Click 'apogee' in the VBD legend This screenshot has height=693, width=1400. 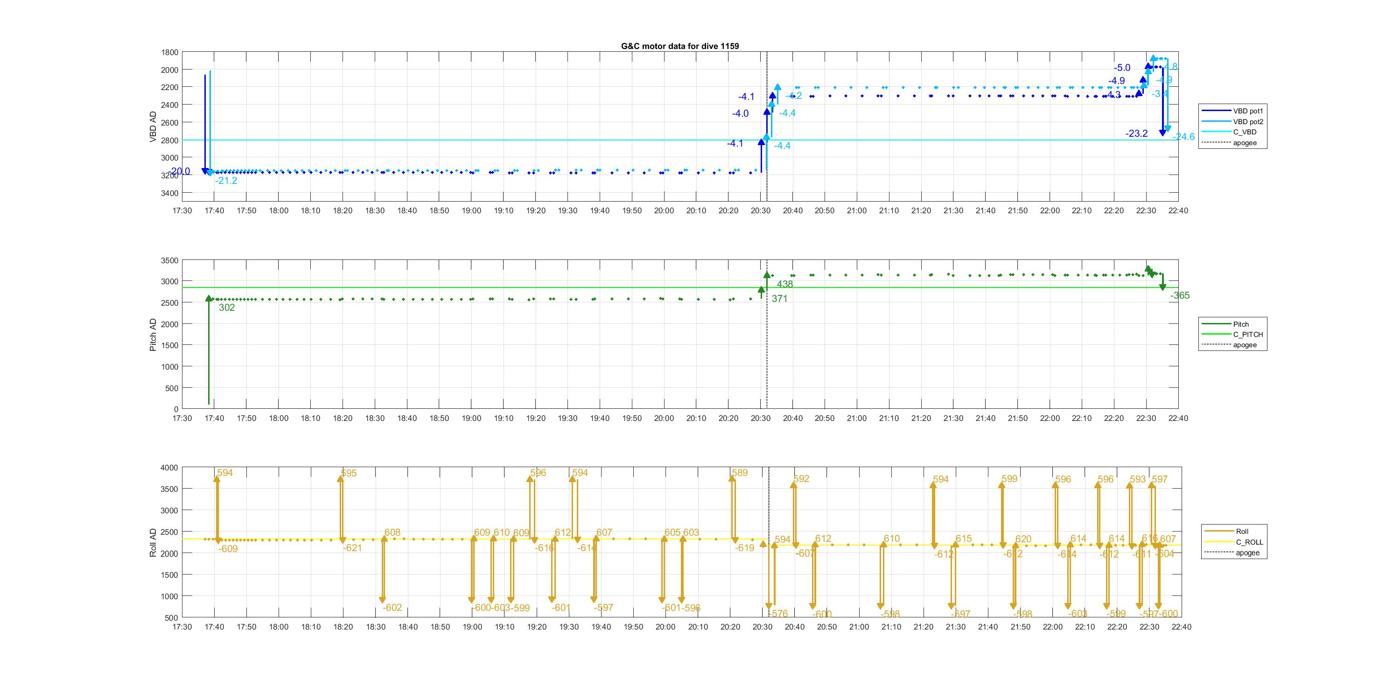click(x=1245, y=142)
